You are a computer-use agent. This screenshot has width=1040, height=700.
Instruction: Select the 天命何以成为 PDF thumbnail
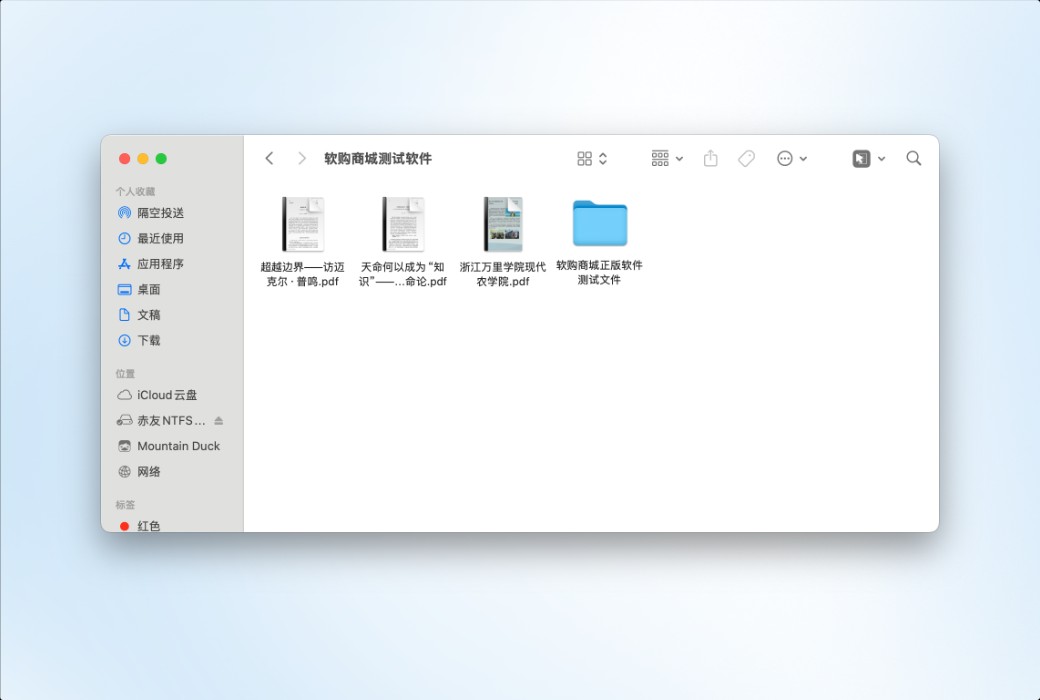click(x=403, y=224)
